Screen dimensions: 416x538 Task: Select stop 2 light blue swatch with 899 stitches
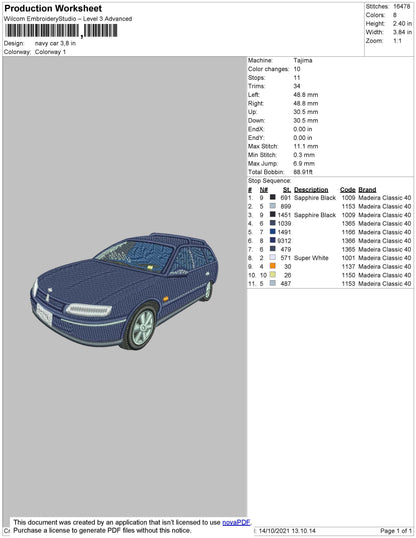[x=273, y=206]
